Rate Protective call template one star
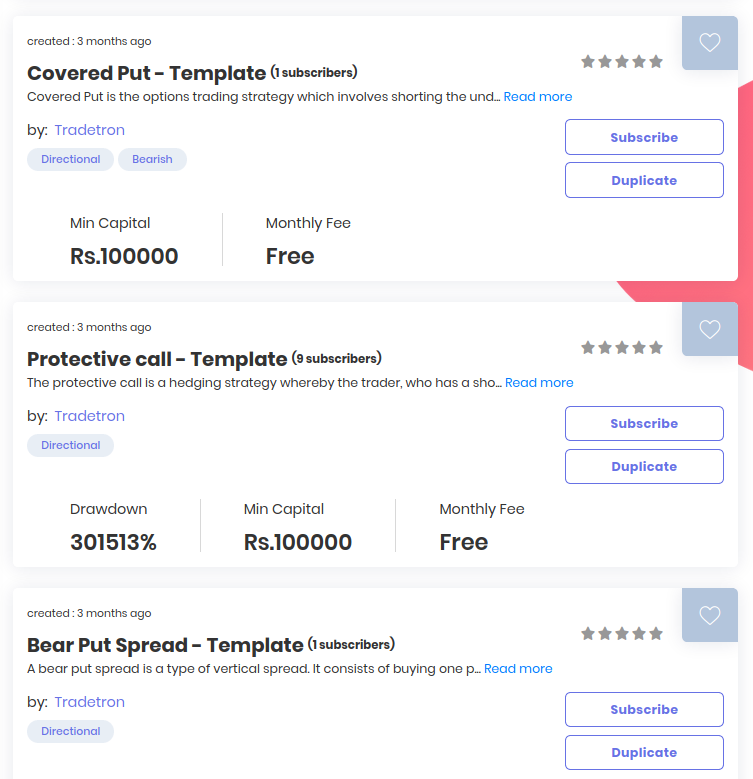This screenshot has height=779, width=753. click(x=588, y=348)
